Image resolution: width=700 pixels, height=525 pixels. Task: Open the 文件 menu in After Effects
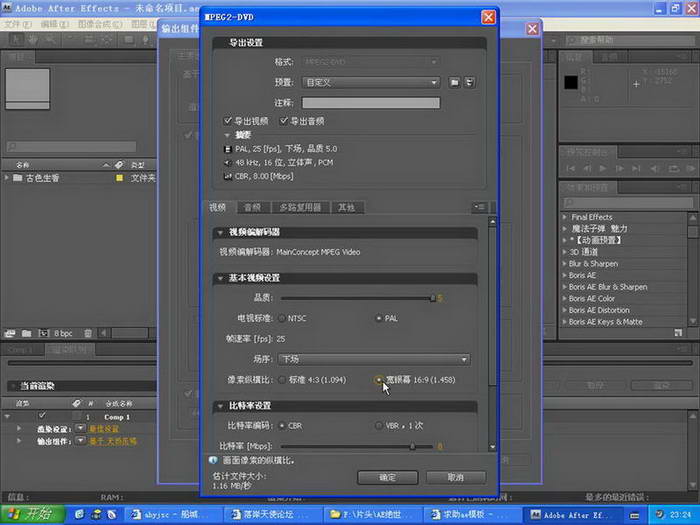click(x=18, y=24)
